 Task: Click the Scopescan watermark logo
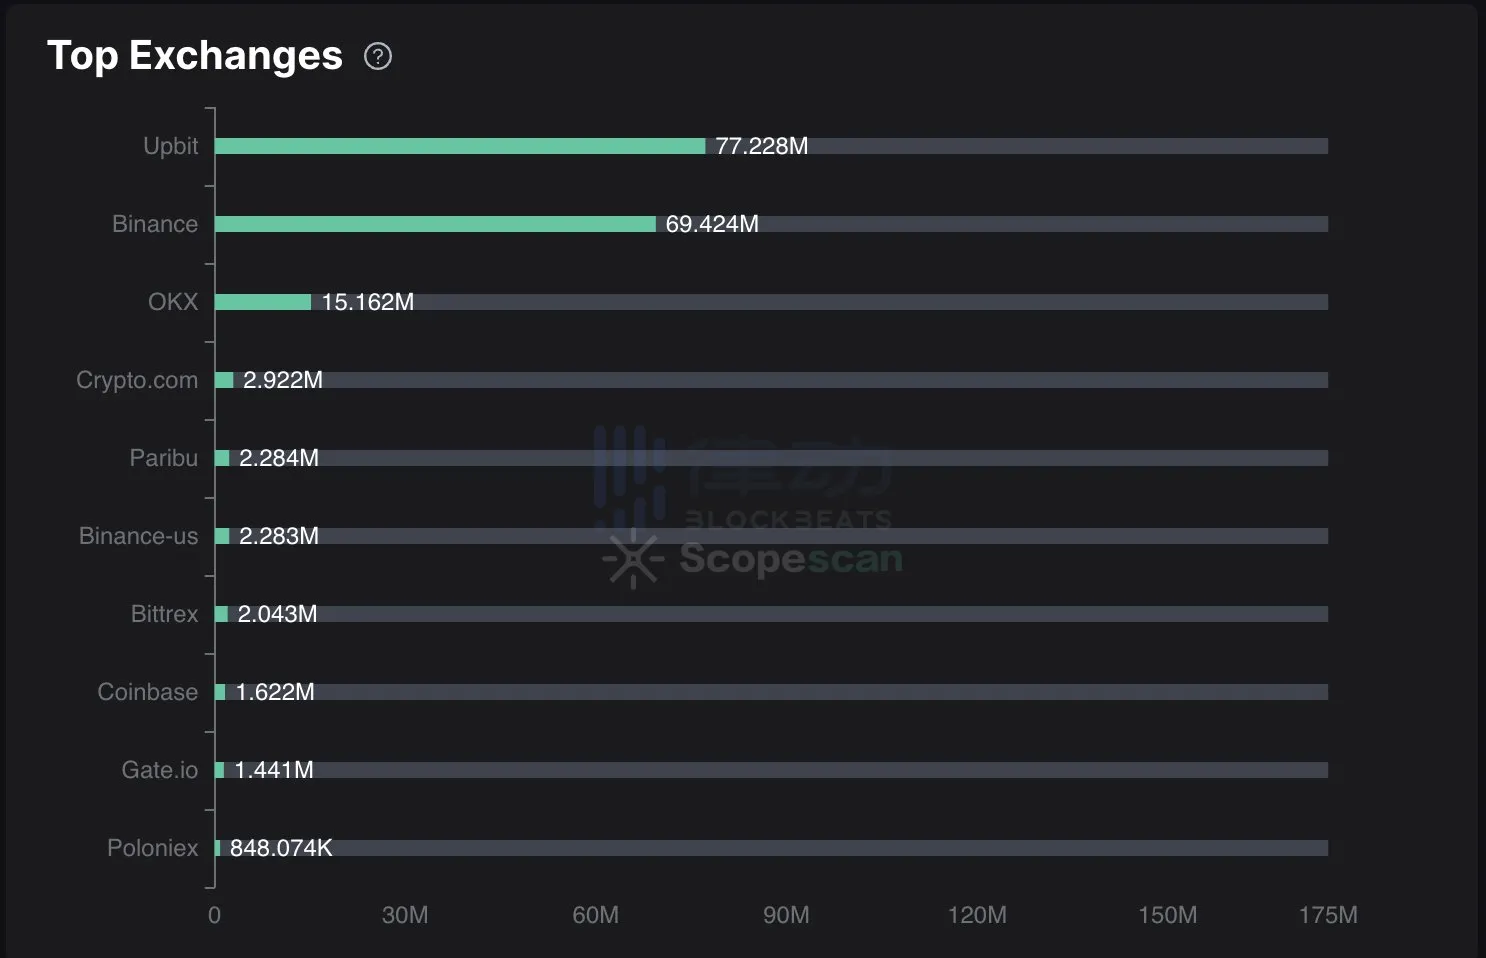tap(753, 558)
